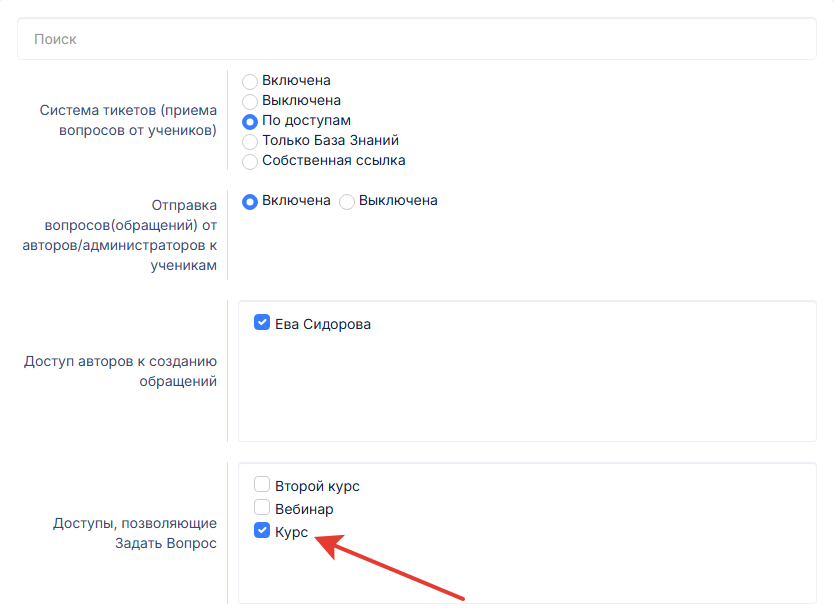Screen dimensions: 834x615
Task: Click the Доступы, позволяющие Задать Вопрос label
Action: coord(135,533)
